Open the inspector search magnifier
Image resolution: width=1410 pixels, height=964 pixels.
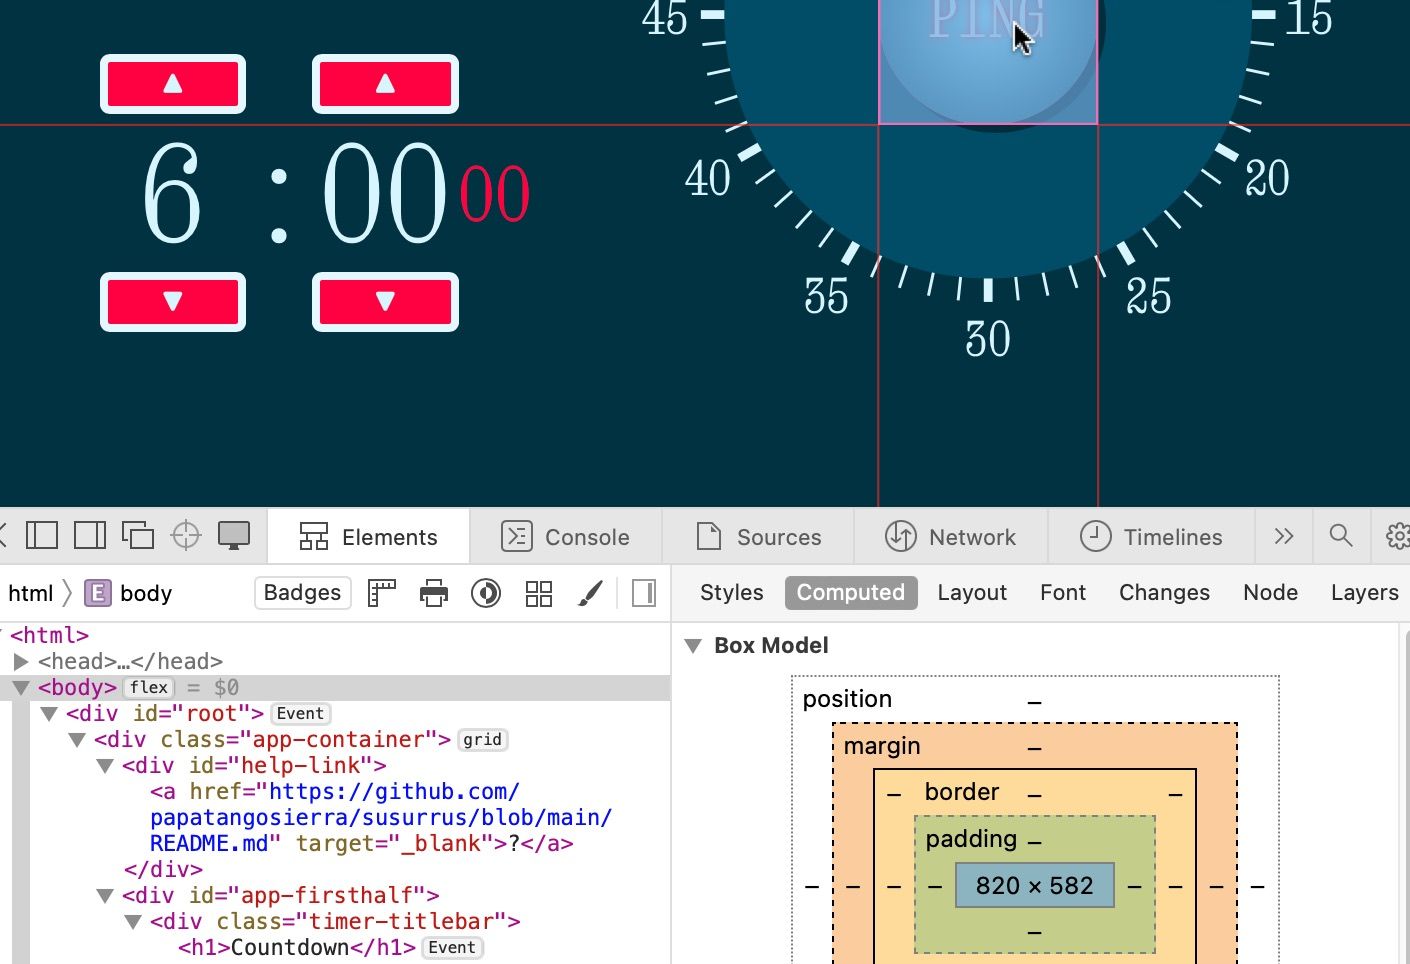tap(1341, 536)
